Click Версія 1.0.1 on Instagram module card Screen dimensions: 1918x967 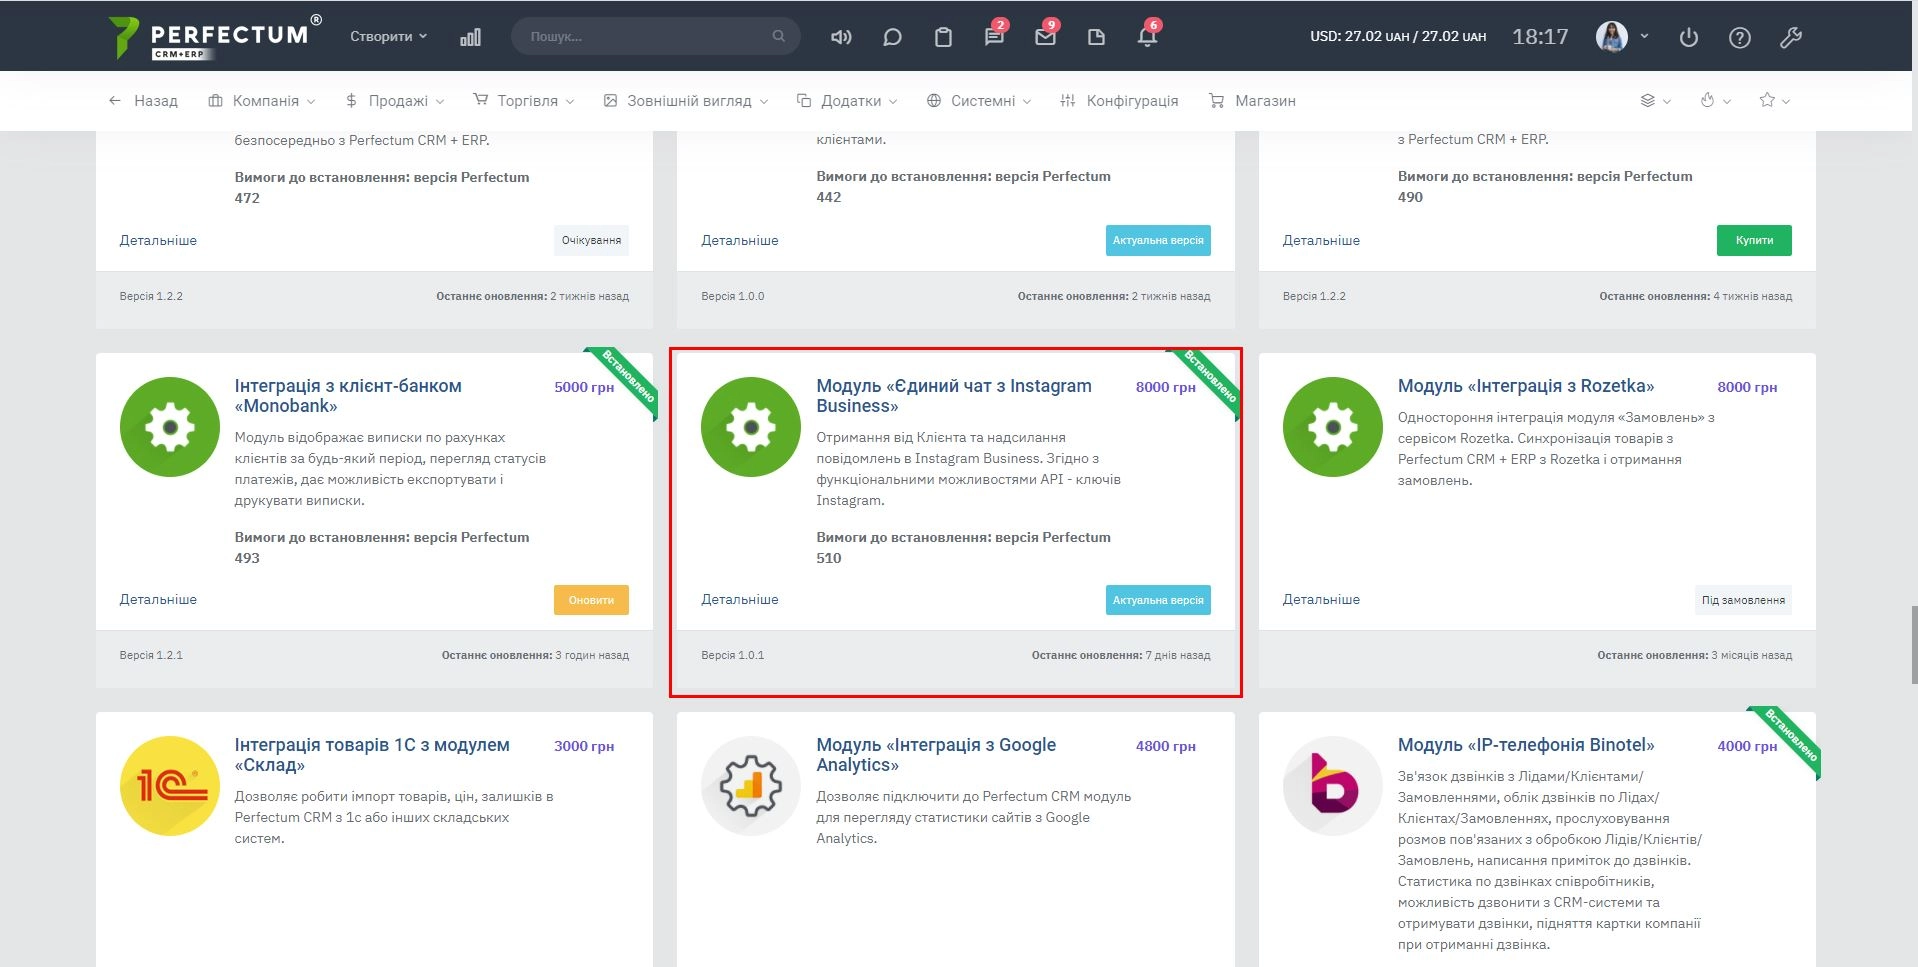tap(733, 655)
